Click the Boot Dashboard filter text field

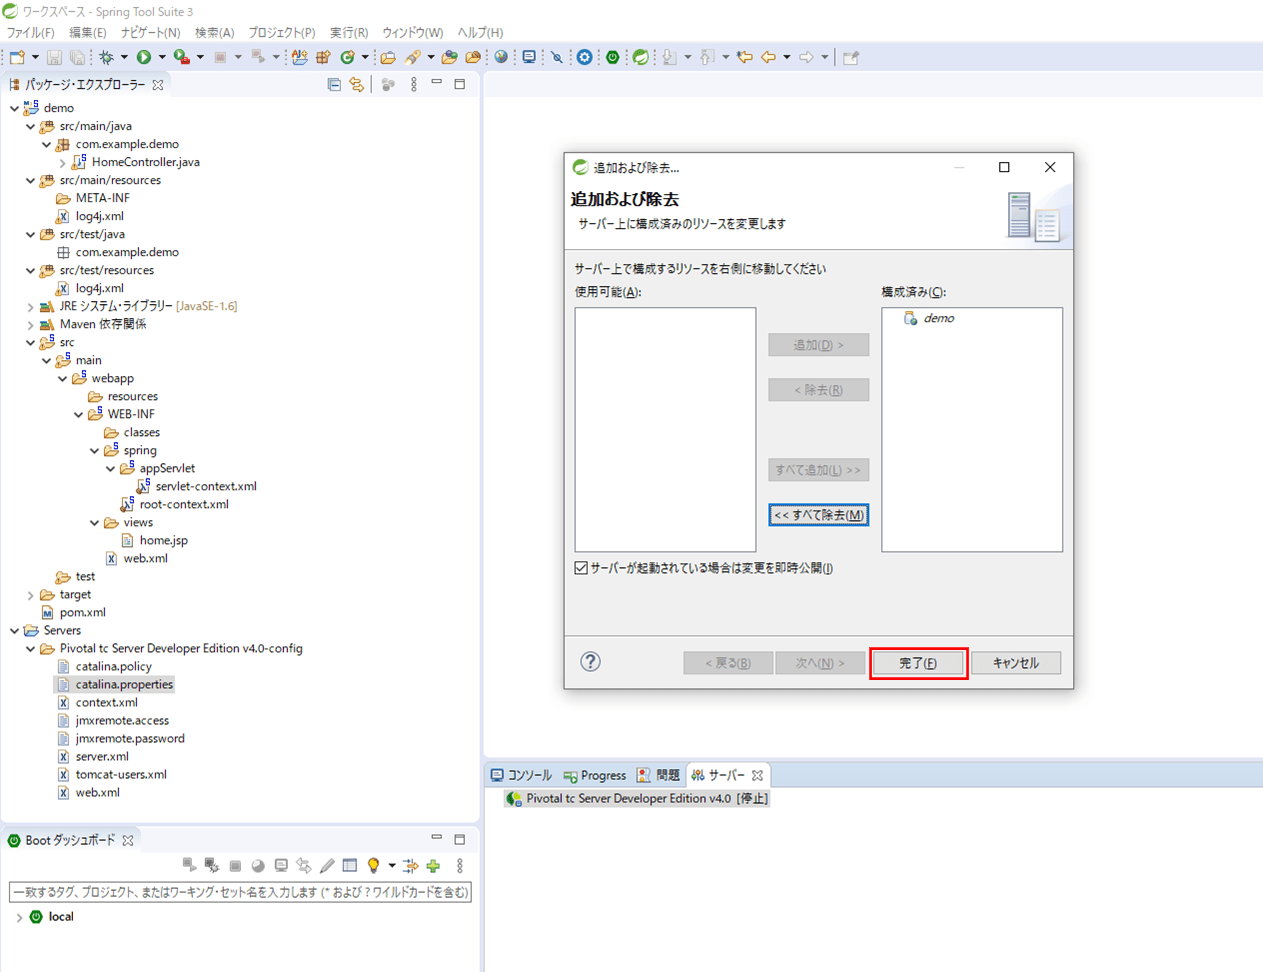point(240,892)
